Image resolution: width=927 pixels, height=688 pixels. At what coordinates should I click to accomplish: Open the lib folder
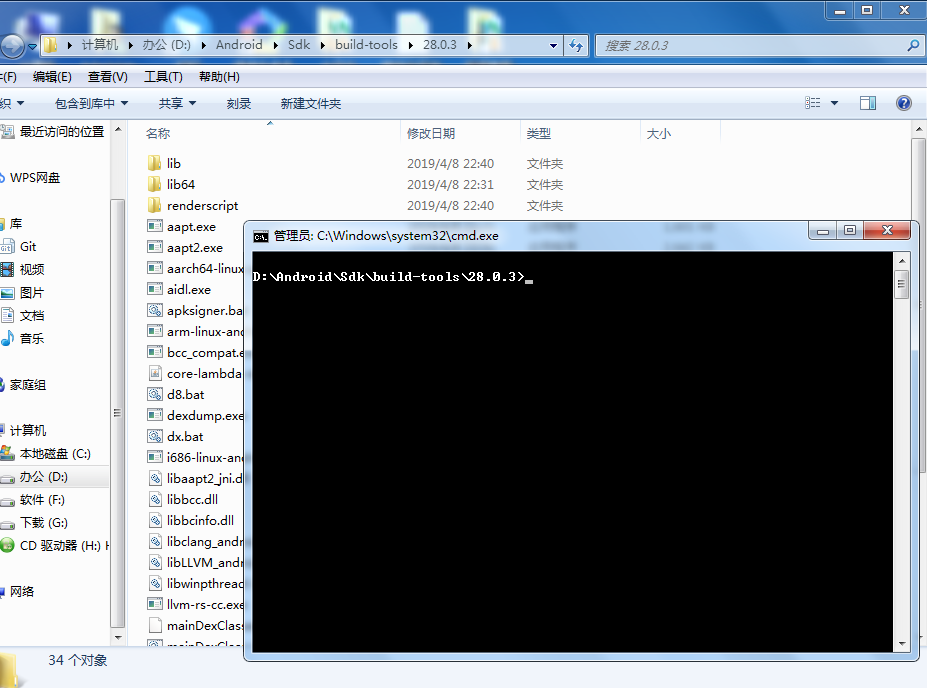click(x=173, y=163)
